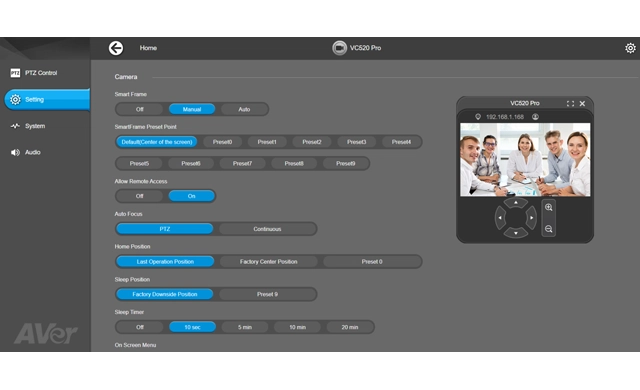The image size is (640, 390).
Task: Set Smart Frame to Auto
Action: [244, 109]
